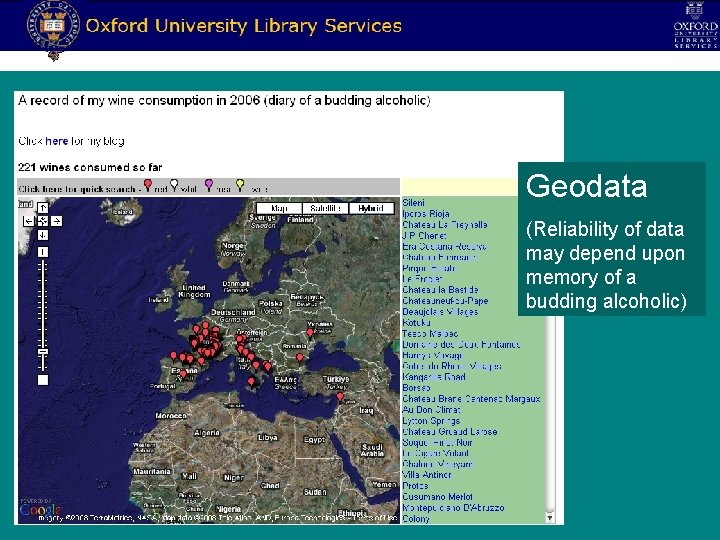
Task: Select Chateau Gruaud Larose entry
Action: [450, 432]
